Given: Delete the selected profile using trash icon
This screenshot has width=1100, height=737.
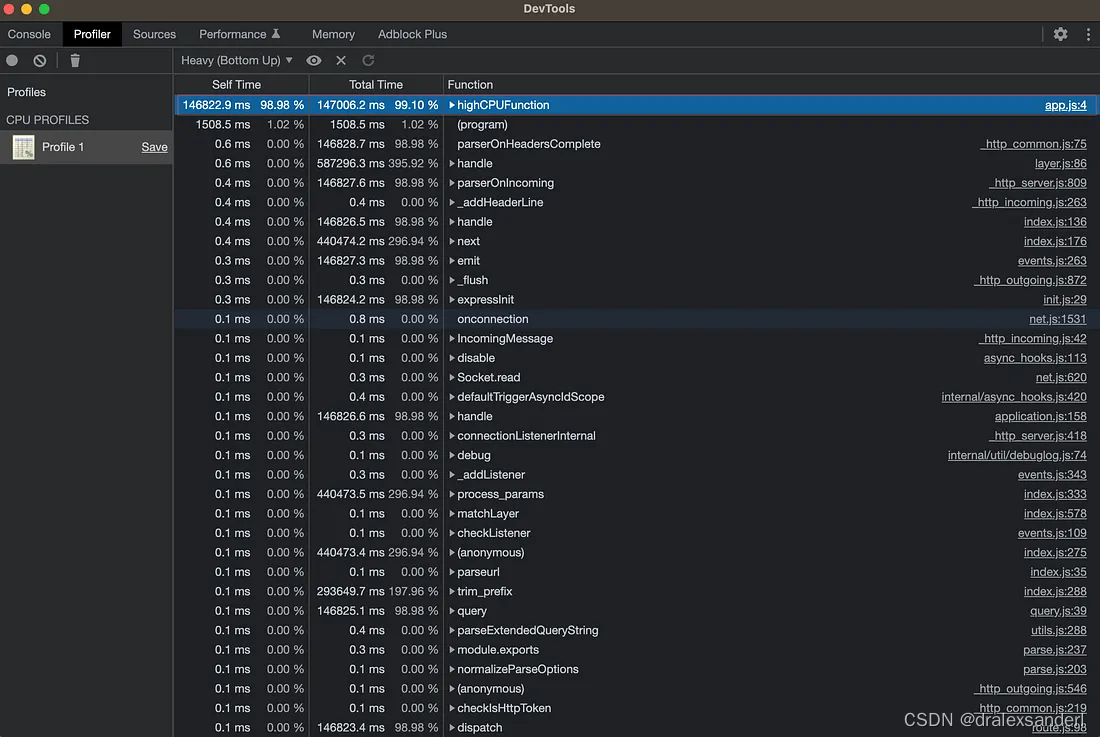Looking at the screenshot, I should click(x=75, y=61).
